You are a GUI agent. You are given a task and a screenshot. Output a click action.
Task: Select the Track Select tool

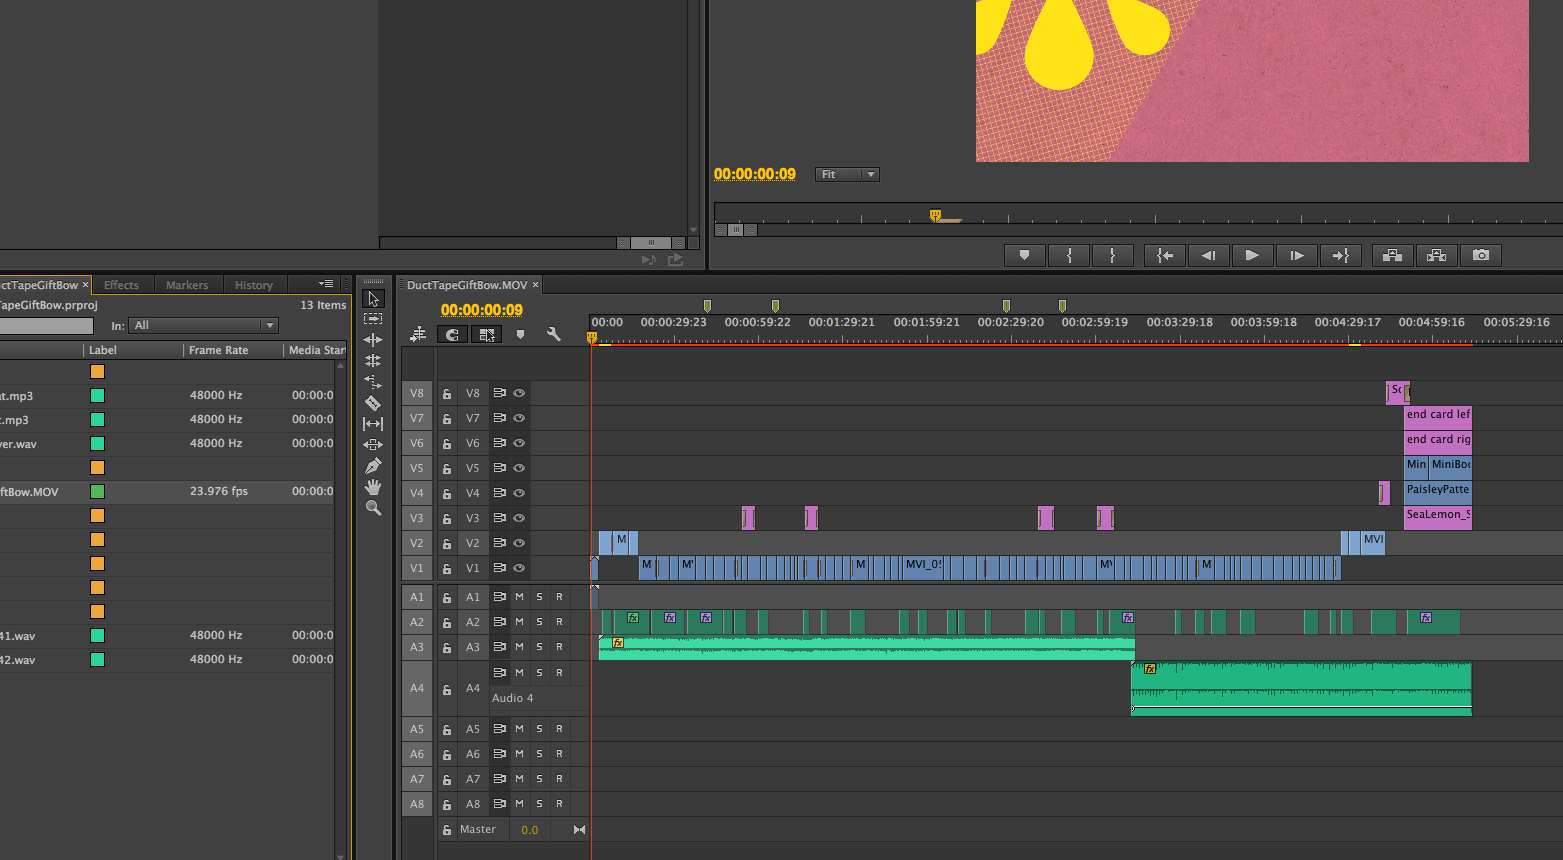click(x=373, y=319)
